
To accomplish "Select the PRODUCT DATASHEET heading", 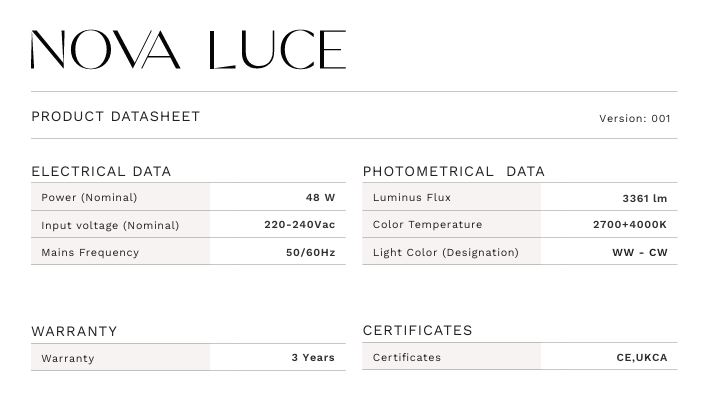I will pyautogui.click(x=116, y=116).
